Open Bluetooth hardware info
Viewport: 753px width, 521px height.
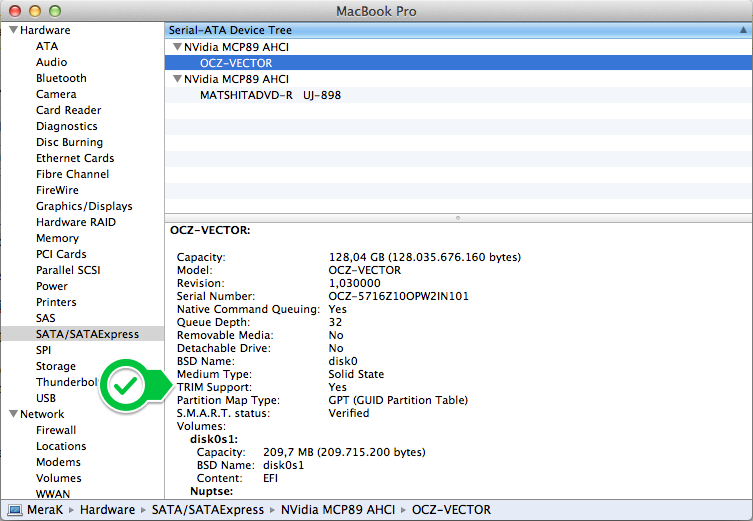click(x=61, y=78)
